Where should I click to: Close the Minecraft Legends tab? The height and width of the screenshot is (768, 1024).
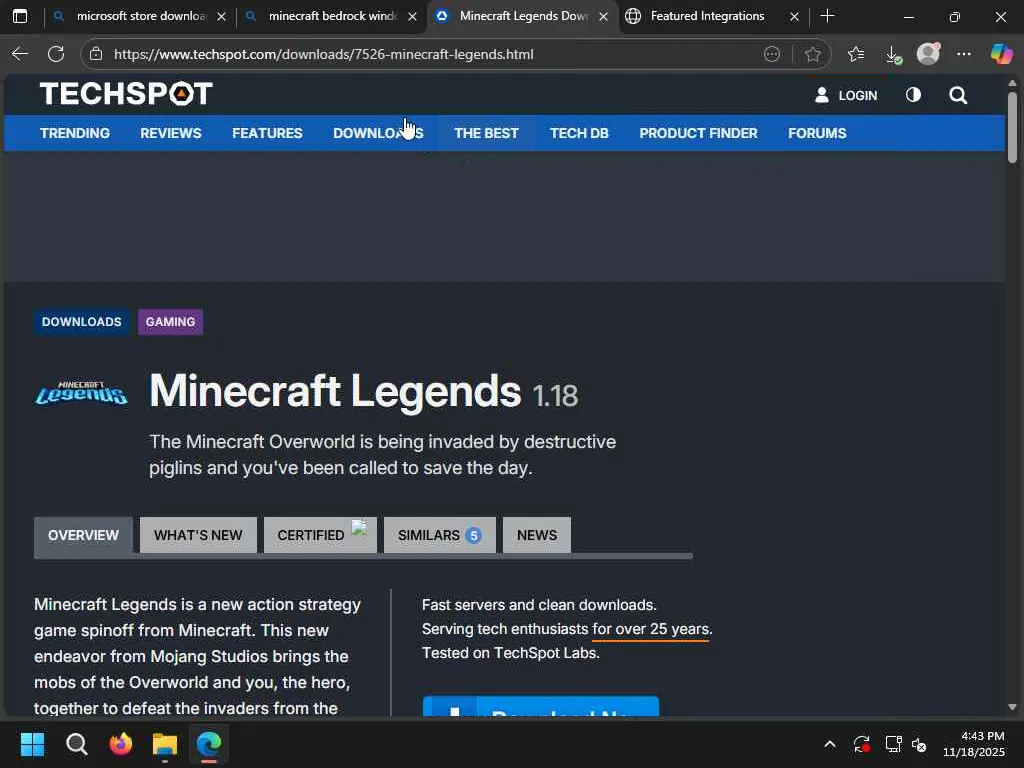coord(603,16)
